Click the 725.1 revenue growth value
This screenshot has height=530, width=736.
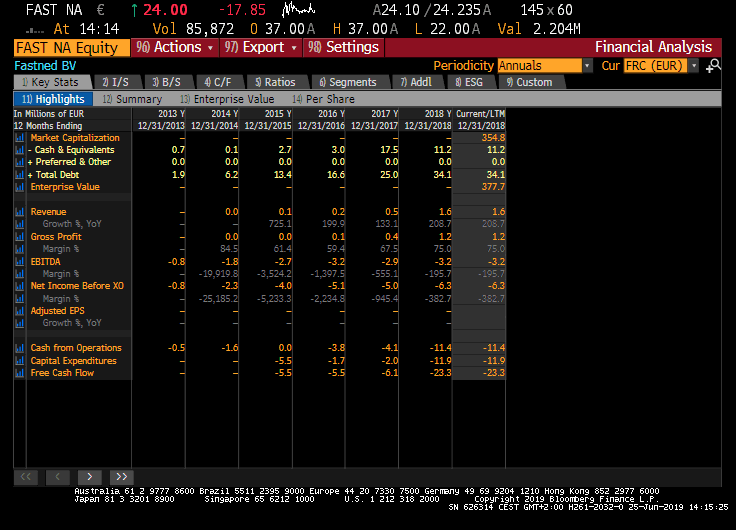coord(280,224)
